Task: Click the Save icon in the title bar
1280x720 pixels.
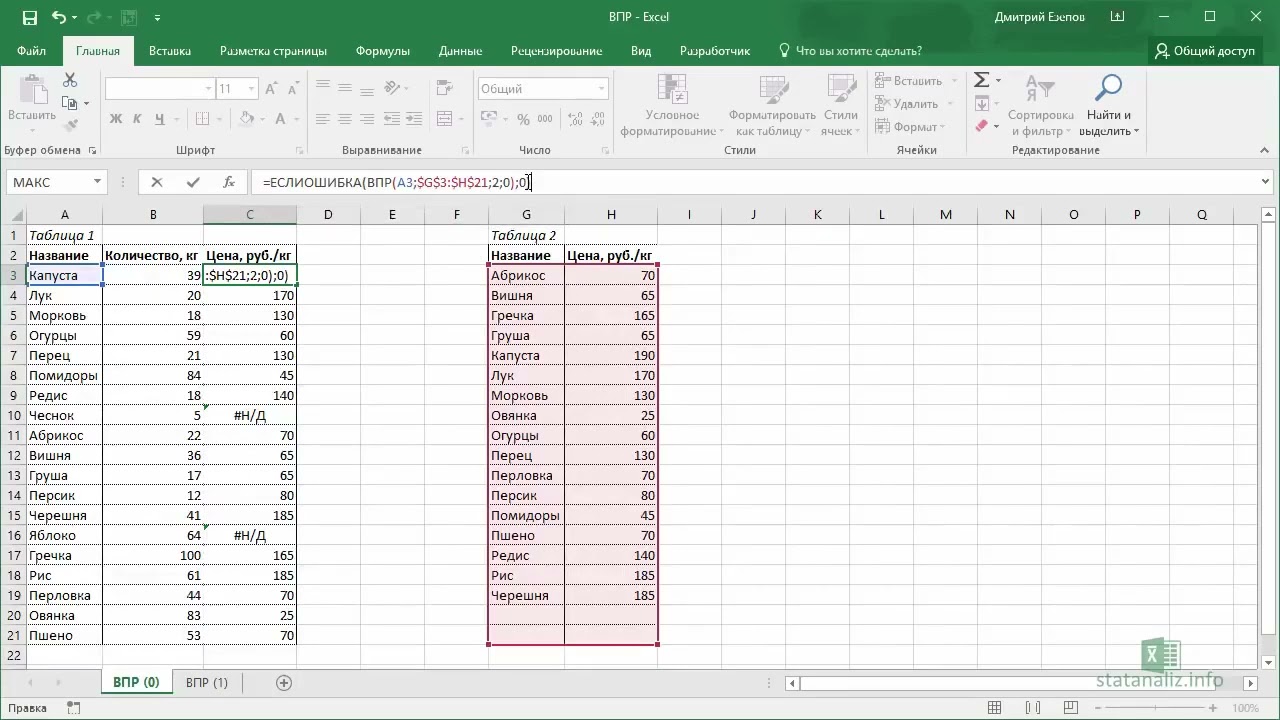Action: [29, 17]
